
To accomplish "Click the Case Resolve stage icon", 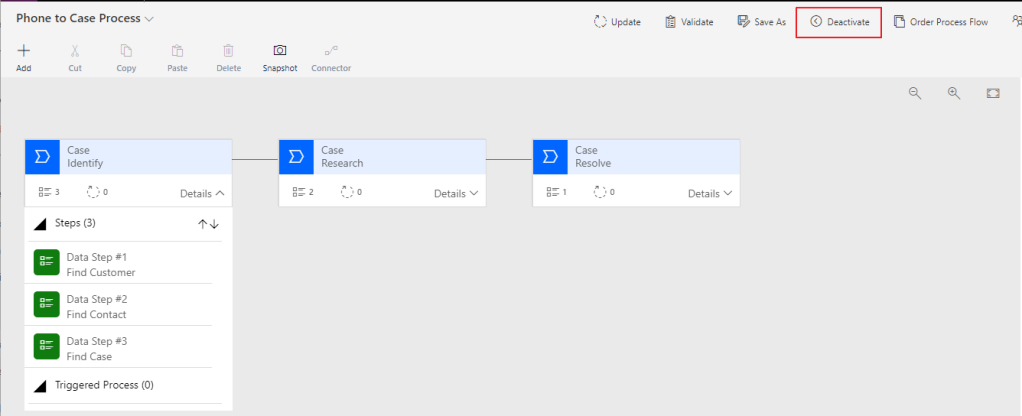I will [x=550, y=157].
